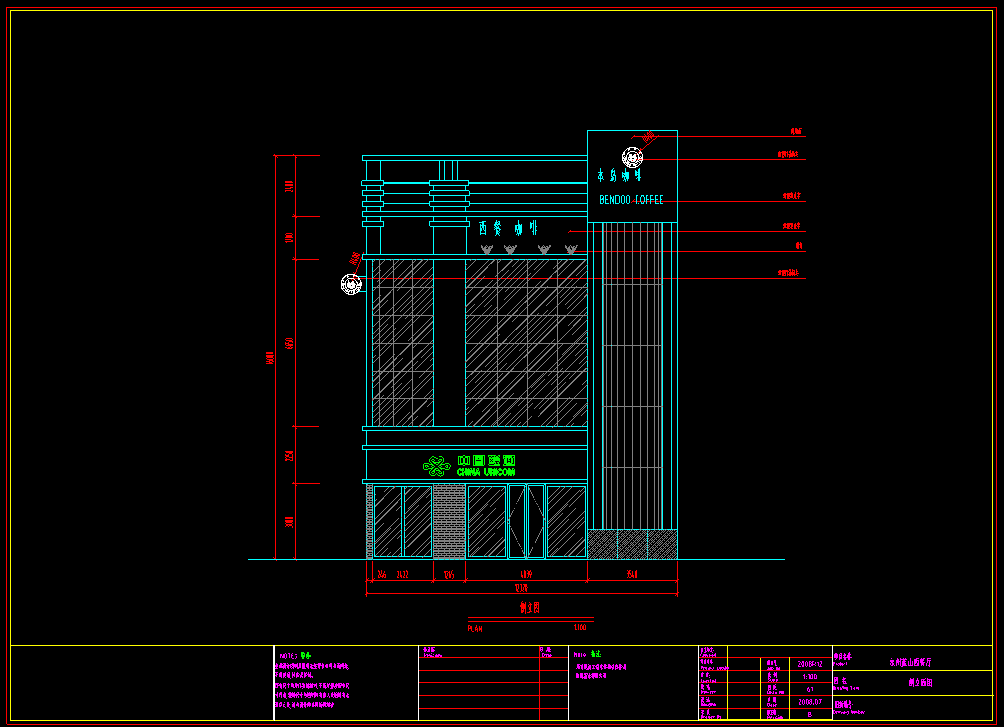Screen dimensions: 1004x727
Task: Select the CHINA UNICOM green text
Action: (486, 472)
